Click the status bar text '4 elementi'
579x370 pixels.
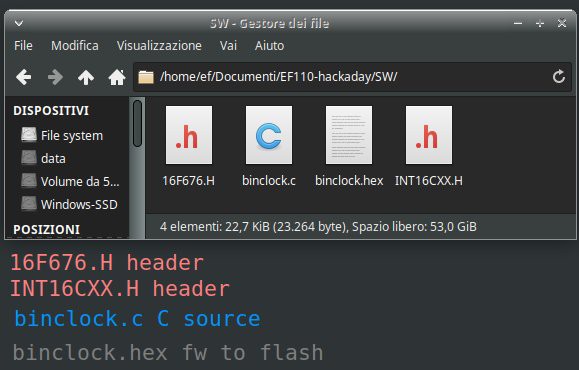click(x=191, y=226)
